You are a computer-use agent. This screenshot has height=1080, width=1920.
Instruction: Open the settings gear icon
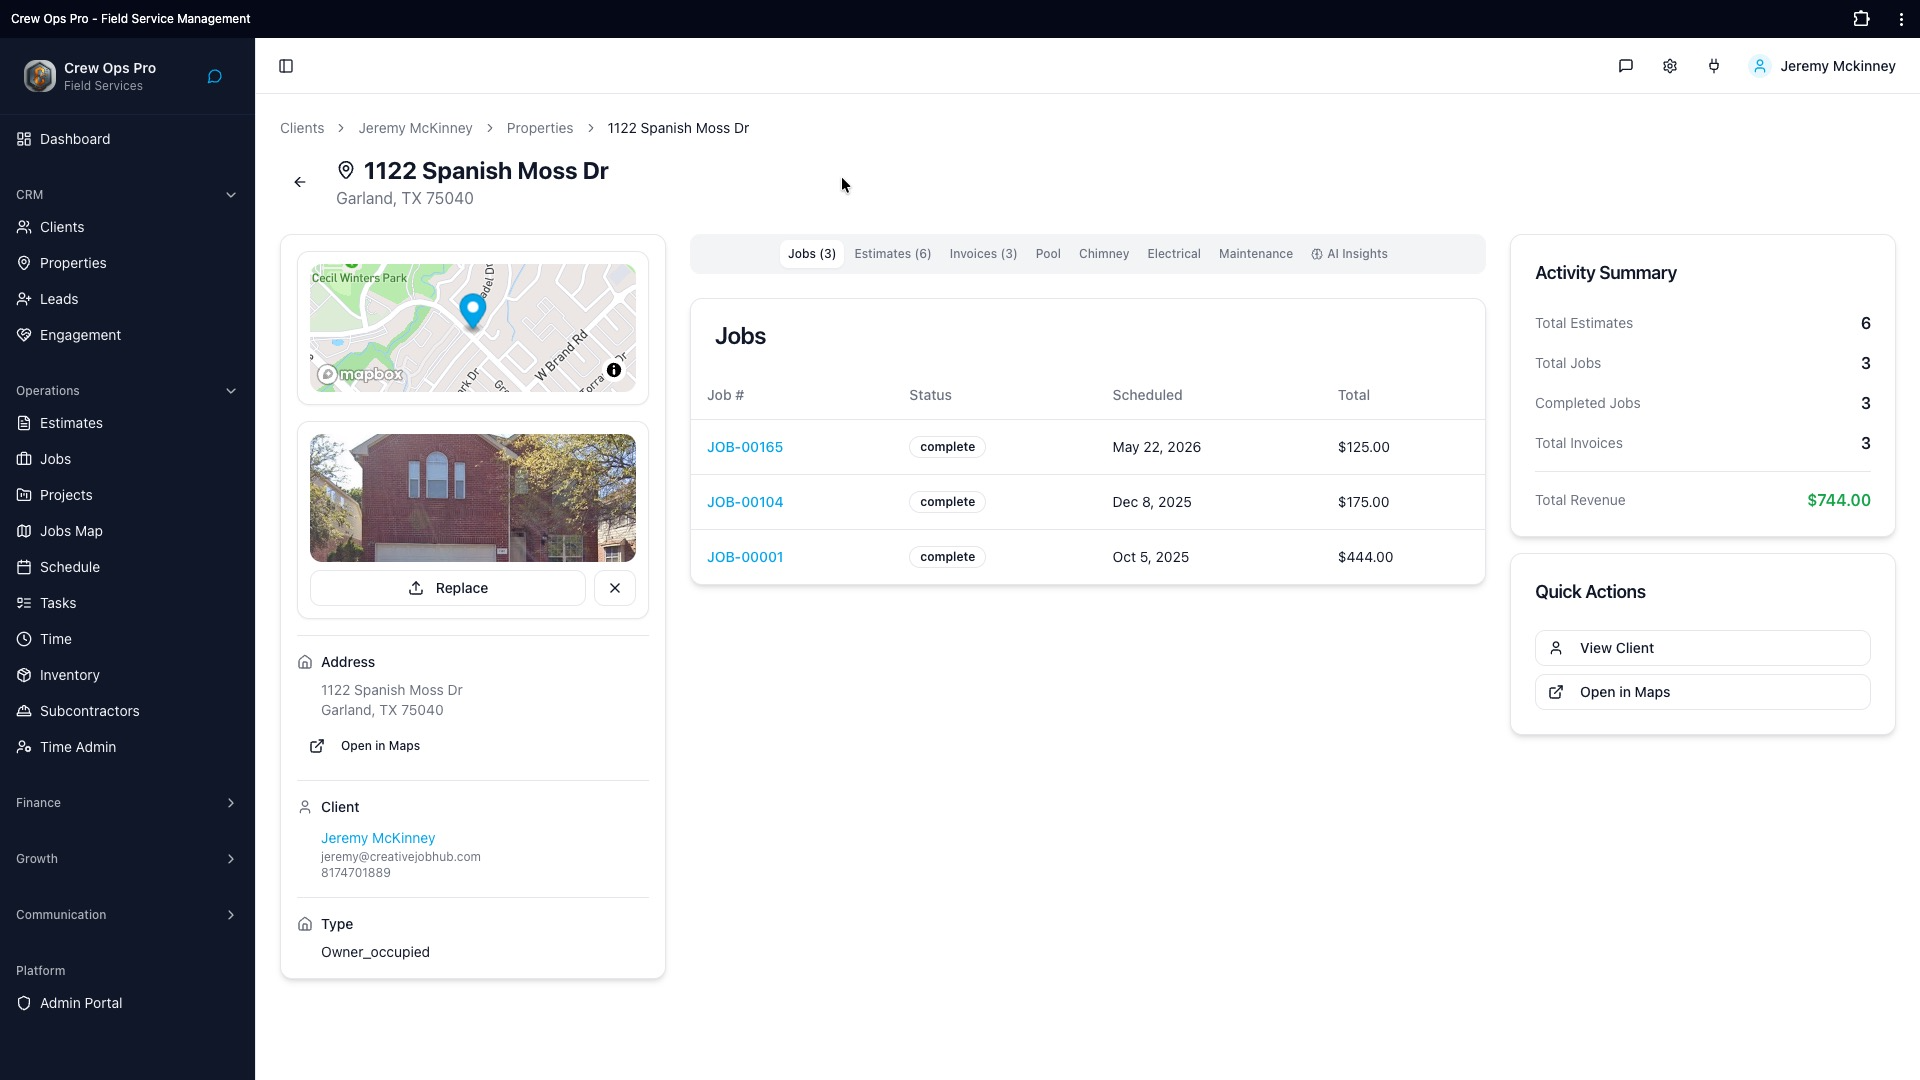point(1670,66)
